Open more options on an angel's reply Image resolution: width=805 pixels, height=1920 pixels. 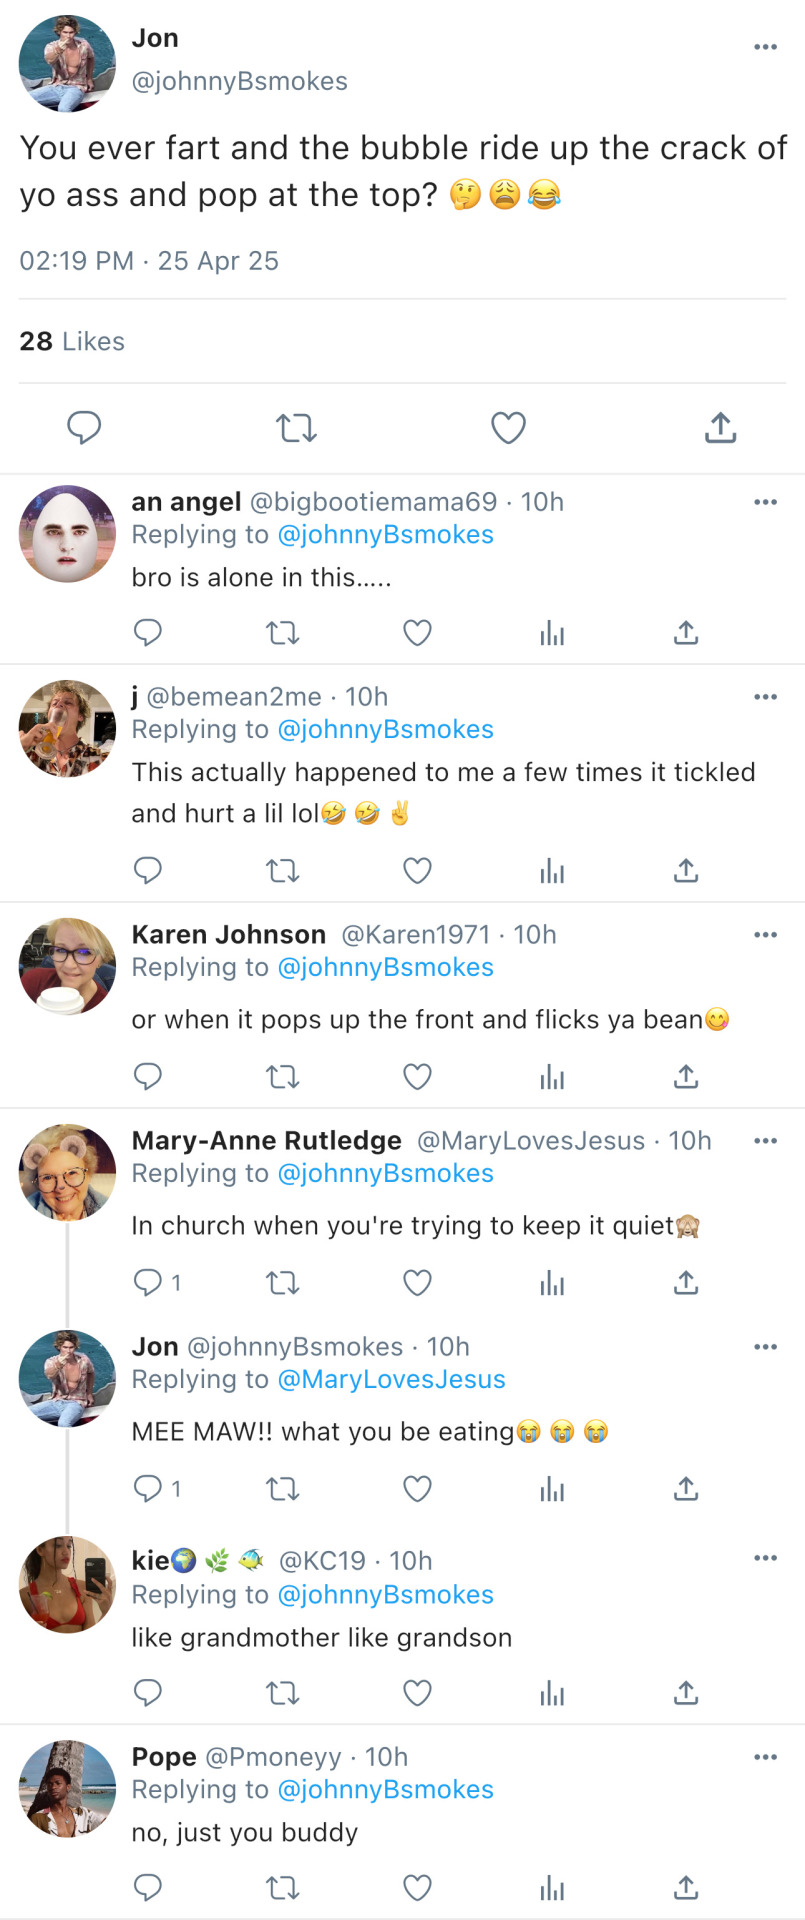point(765,502)
